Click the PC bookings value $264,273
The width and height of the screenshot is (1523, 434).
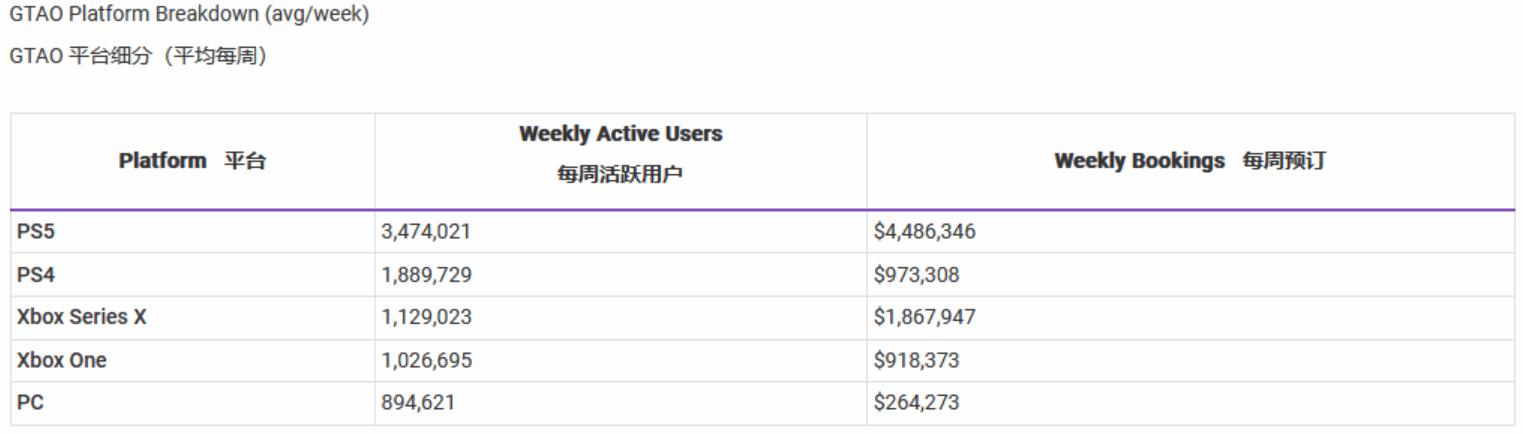(x=916, y=403)
